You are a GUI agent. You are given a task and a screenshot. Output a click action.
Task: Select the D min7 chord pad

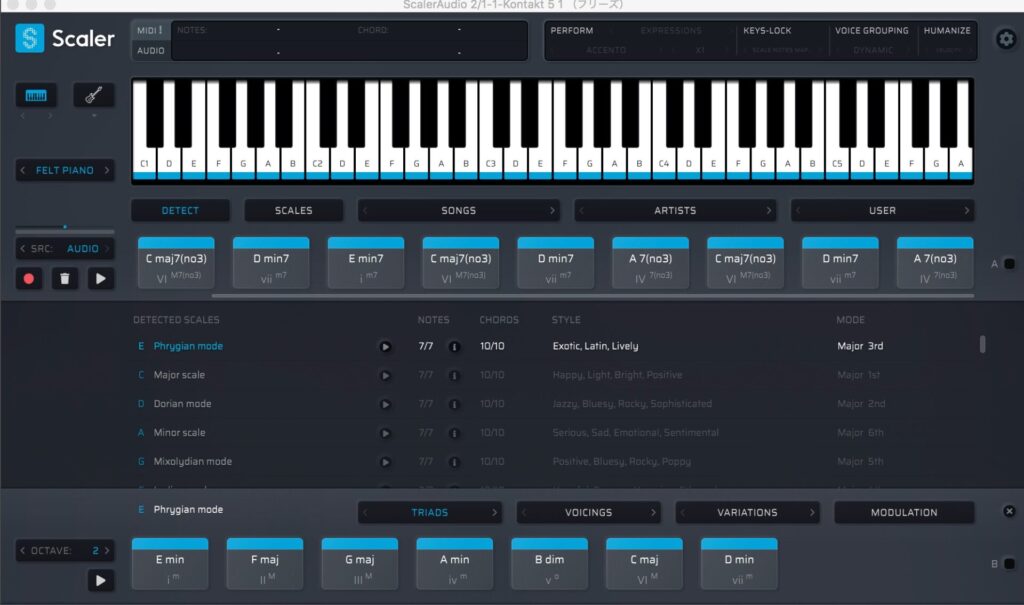(271, 264)
